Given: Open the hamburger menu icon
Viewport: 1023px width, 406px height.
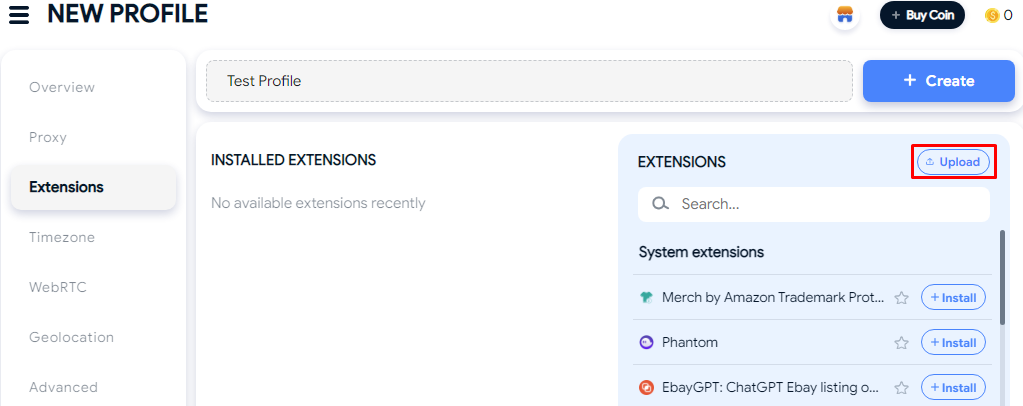Looking at the screenshot, I should 19,15.
